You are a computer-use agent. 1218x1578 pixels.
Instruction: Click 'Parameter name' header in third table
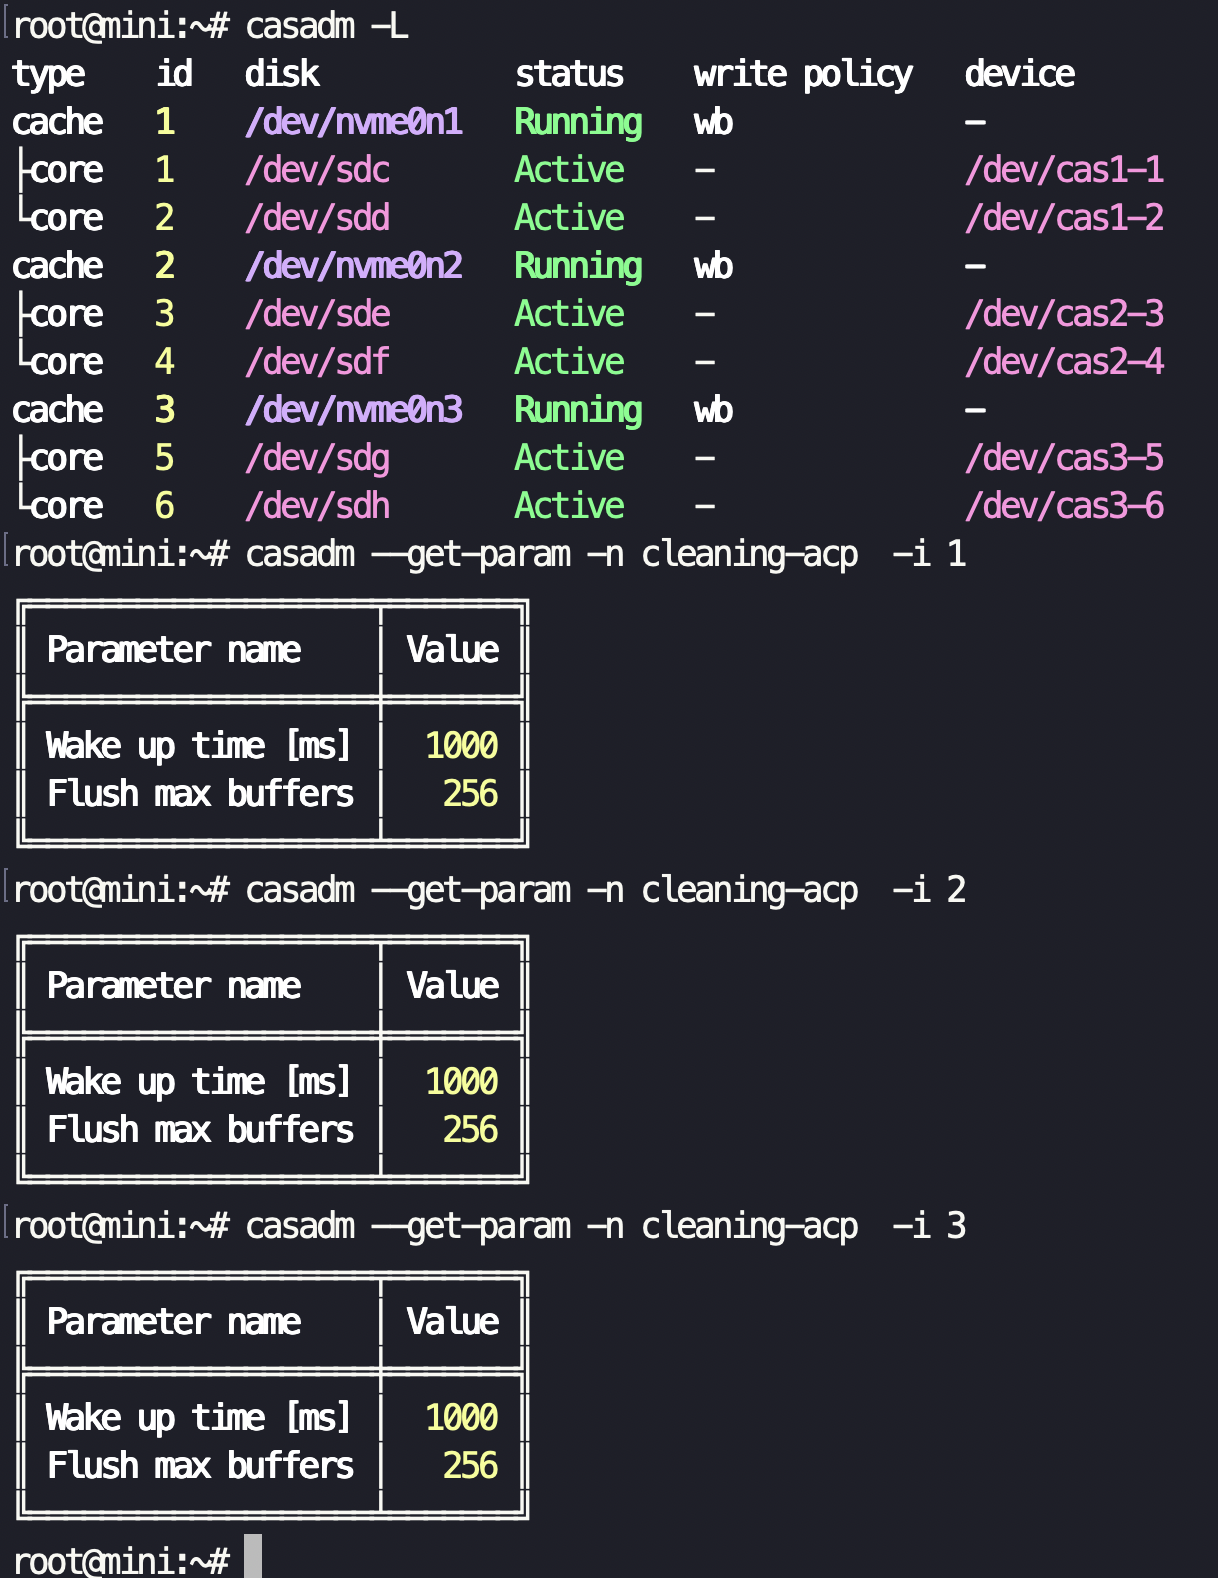point(174,1321)
